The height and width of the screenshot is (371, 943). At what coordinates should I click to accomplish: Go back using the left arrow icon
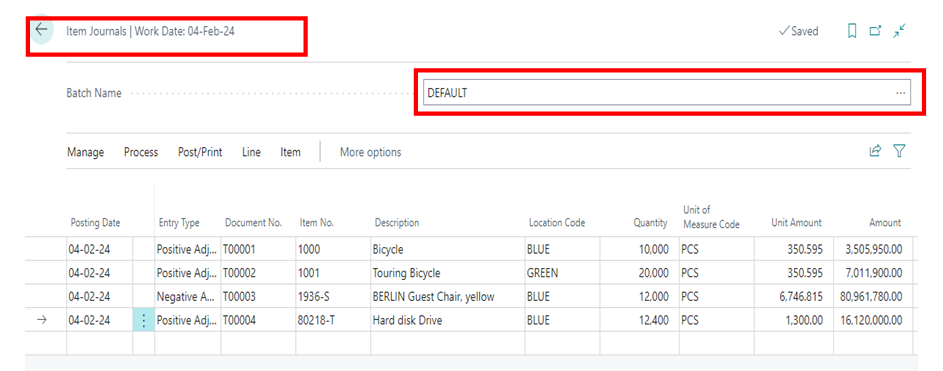click(41, 30)
